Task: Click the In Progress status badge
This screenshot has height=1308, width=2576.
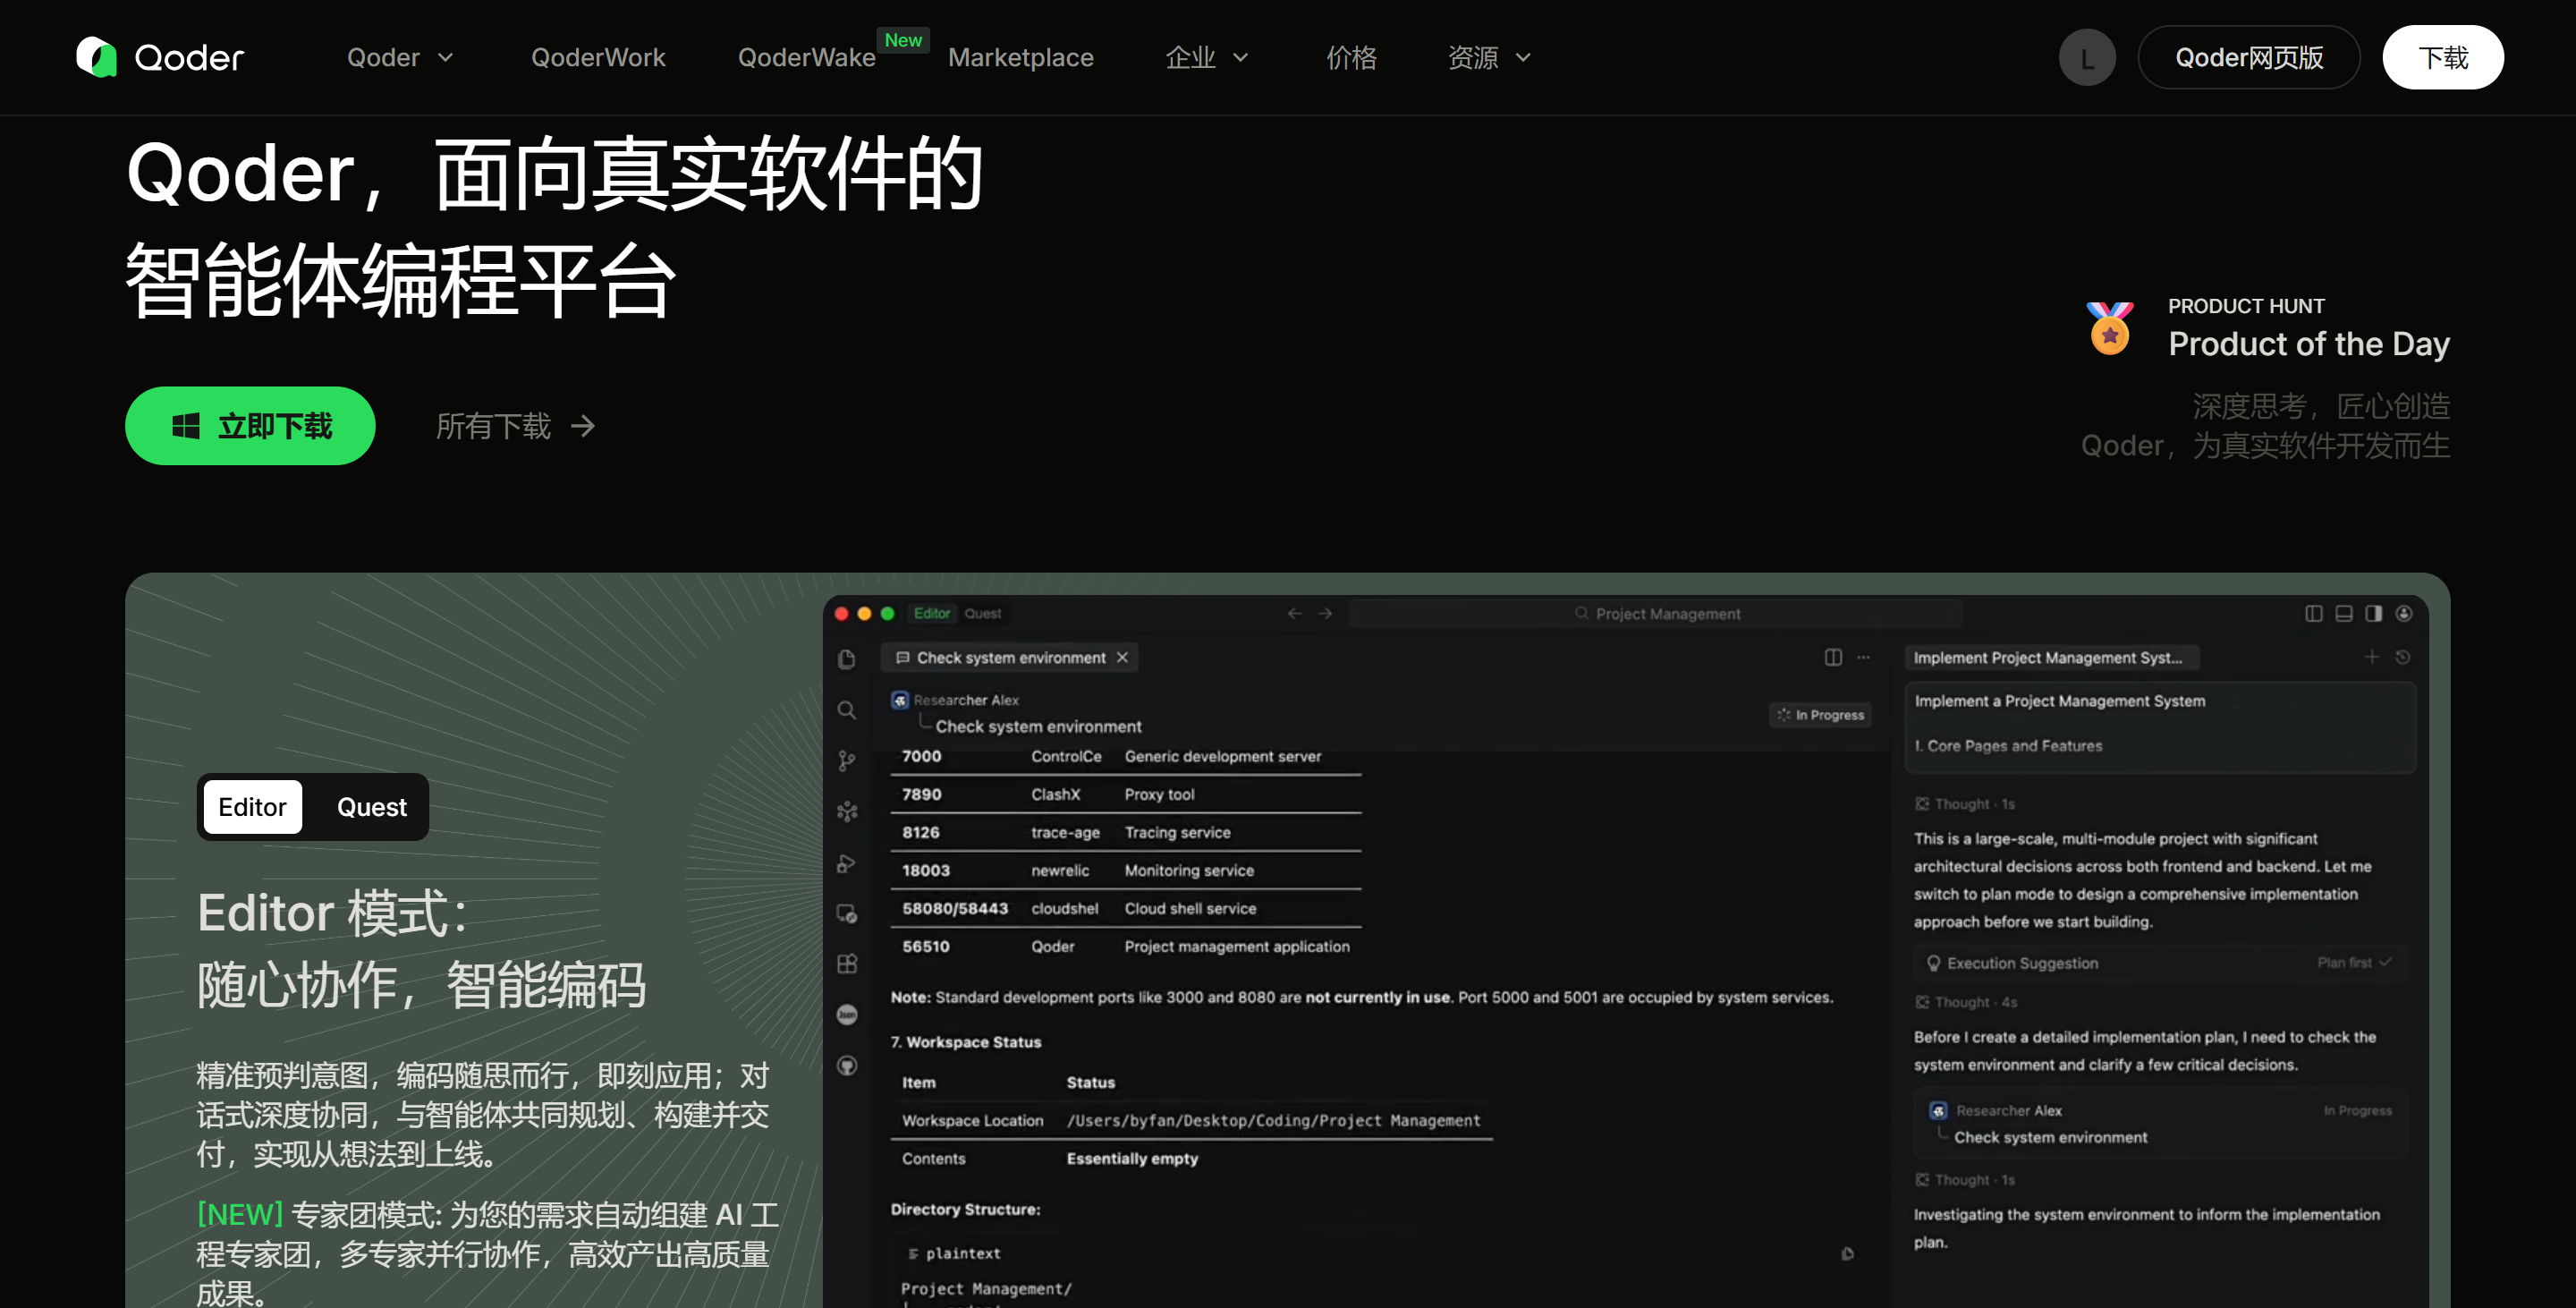Action: pyautogui.click(x=1820, y=715)
